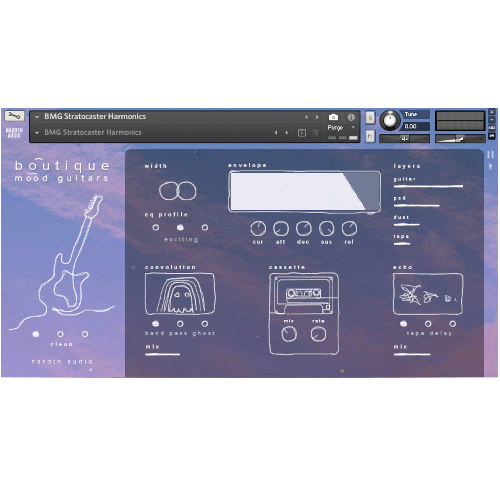The height and width of the screenshot is (500, 500).
Task: Select the first convolution type radio dot
Action: (x=155, y=324)
